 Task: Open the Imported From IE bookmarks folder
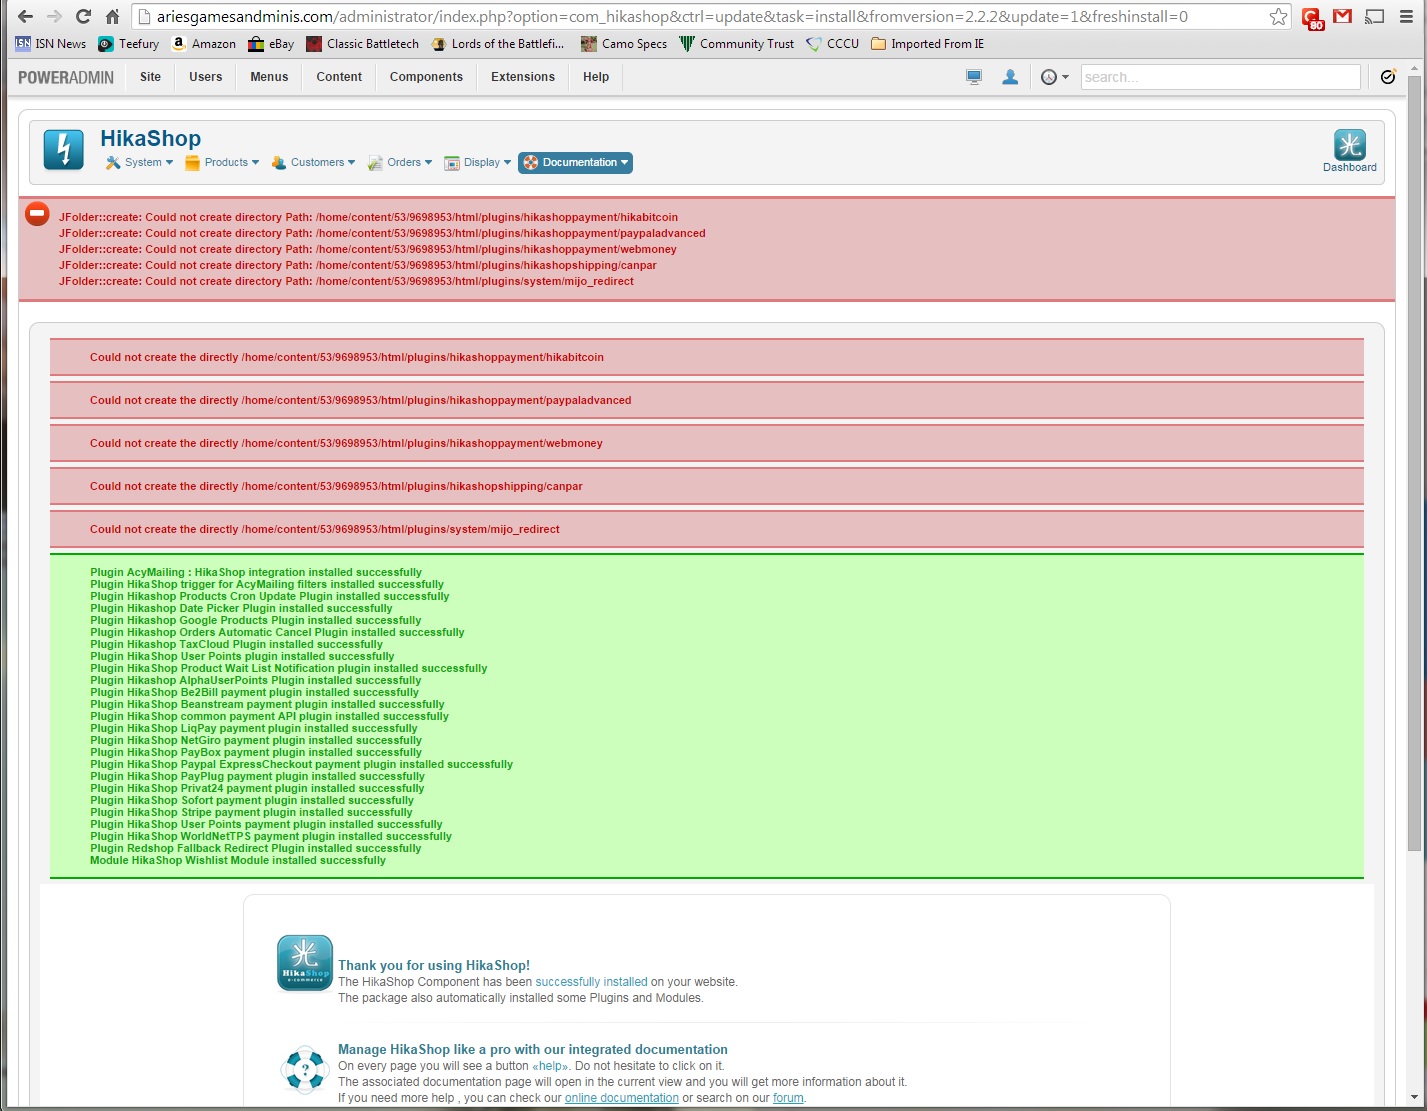click(928, 44)
